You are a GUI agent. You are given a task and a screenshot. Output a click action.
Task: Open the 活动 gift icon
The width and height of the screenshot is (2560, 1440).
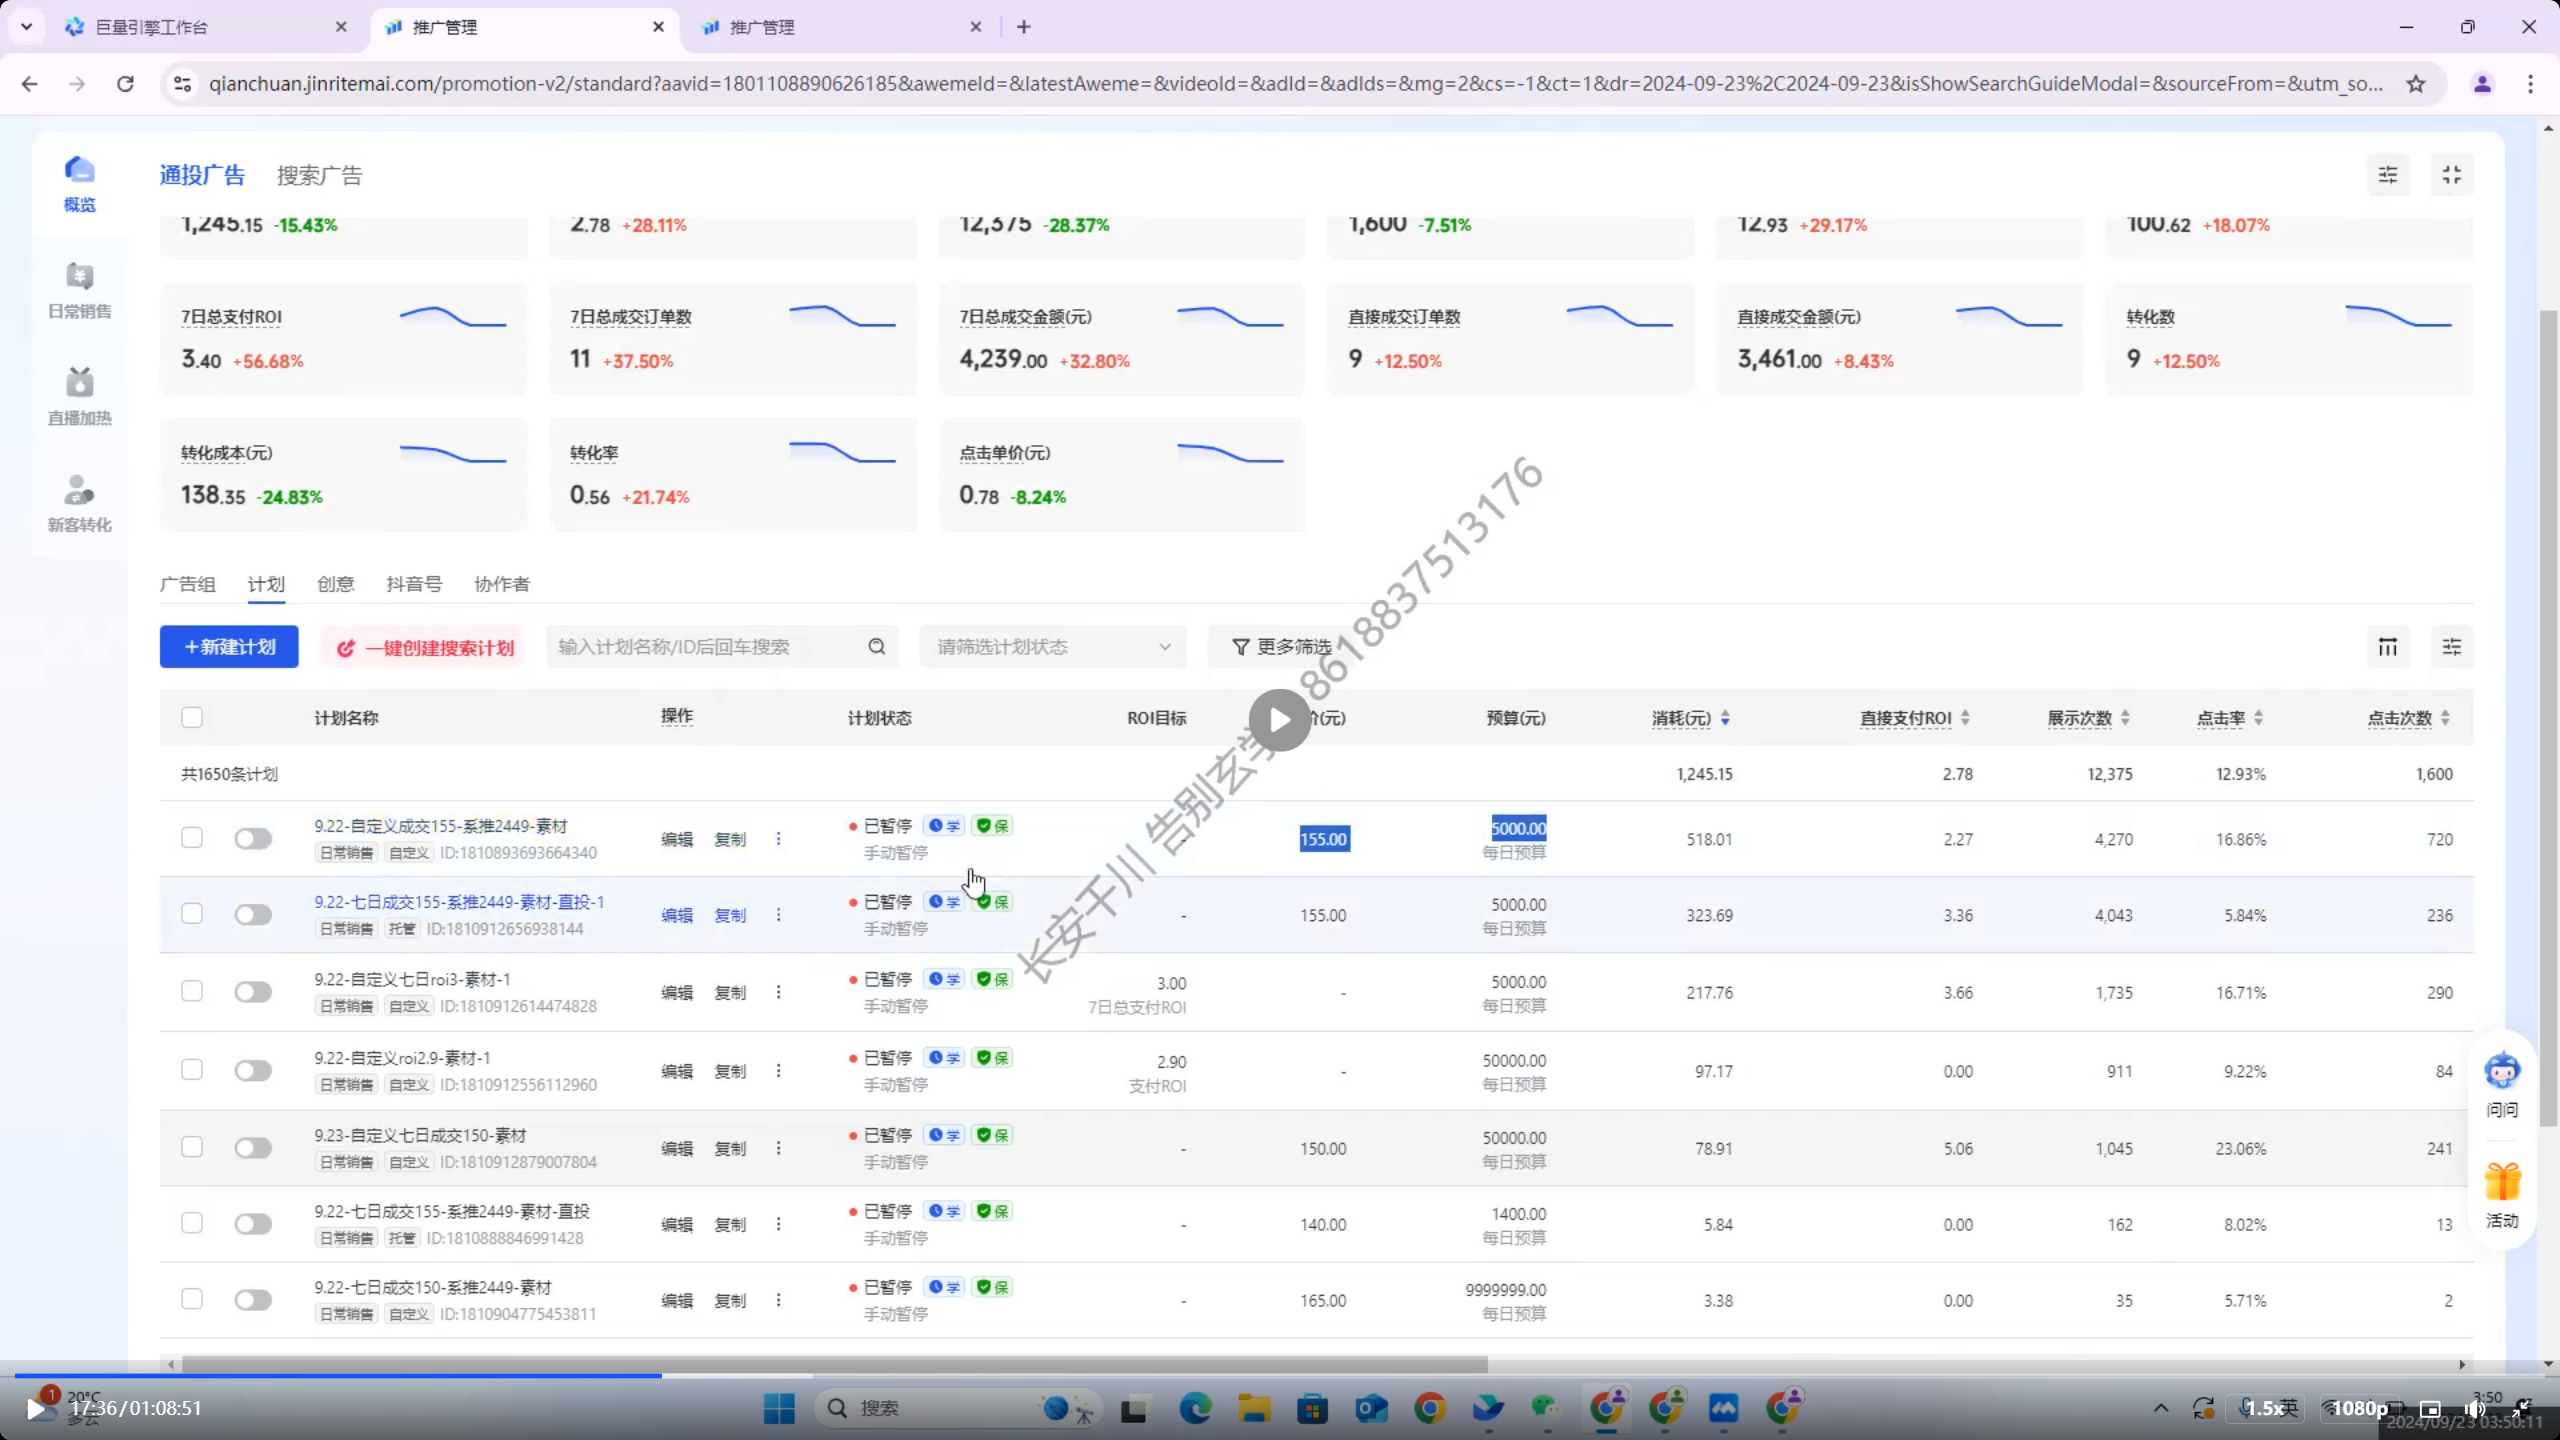point(2502,1183)
